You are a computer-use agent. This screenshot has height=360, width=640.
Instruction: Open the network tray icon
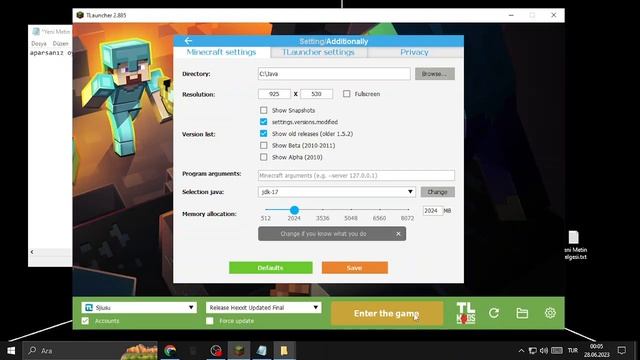[533, 351]
